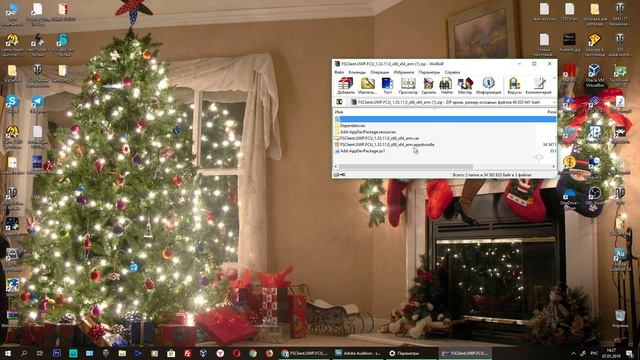The image size is (640, 360).
Task: Open the Справка menu
Action: click(452, 72)
